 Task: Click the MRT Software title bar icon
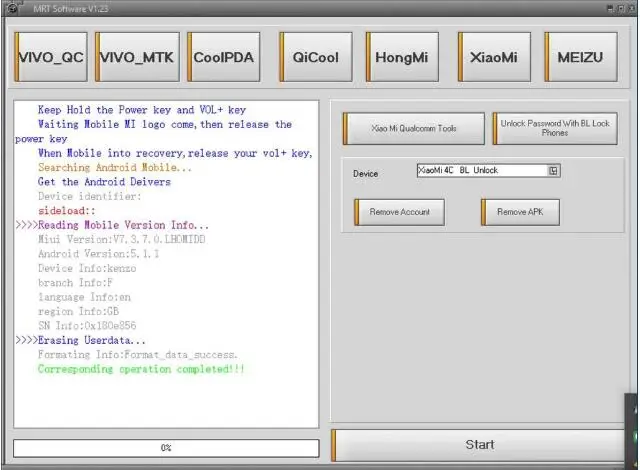12,8
